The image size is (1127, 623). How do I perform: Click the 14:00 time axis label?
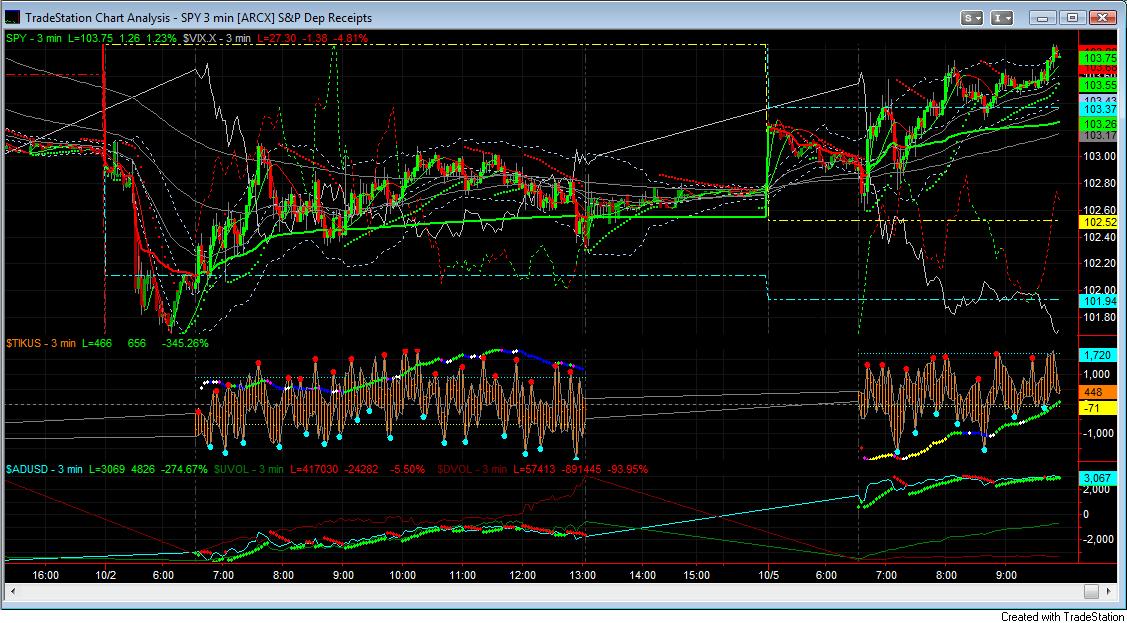point(643,575)
